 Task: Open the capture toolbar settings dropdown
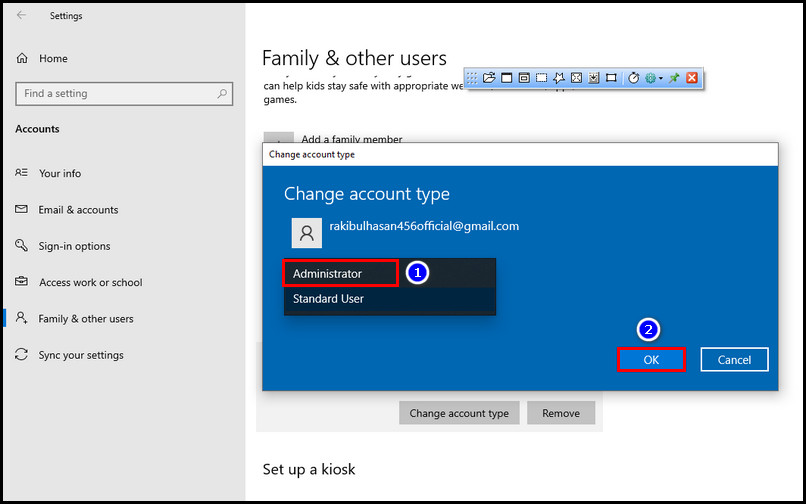[x=654, y=78]
